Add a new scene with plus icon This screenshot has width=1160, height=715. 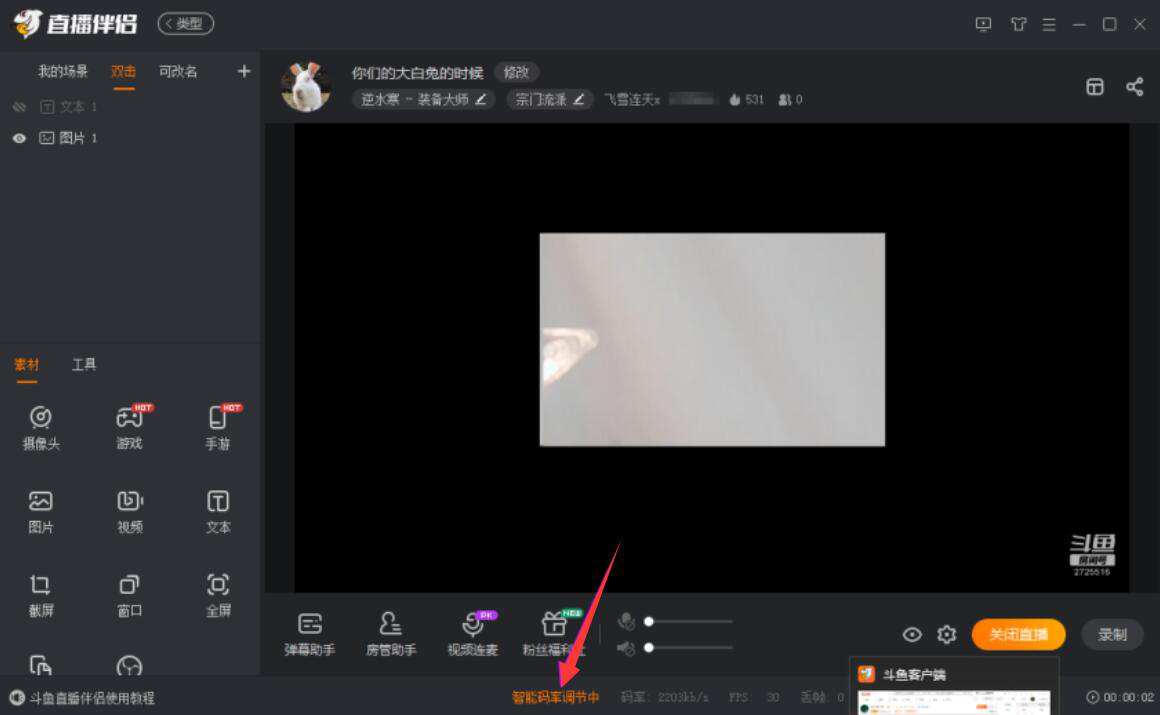tap(243, 71)
